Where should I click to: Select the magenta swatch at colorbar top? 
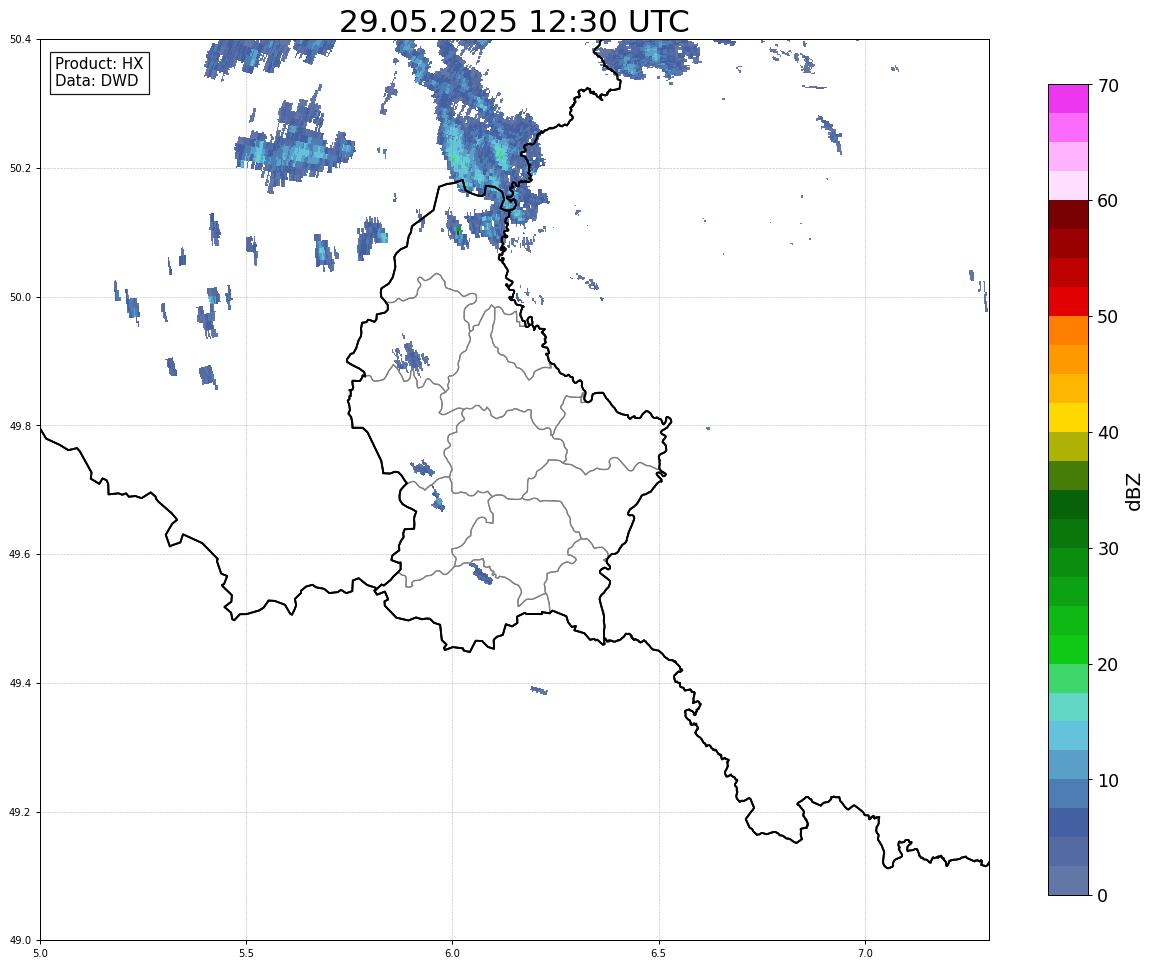(x=1068, y=98)
